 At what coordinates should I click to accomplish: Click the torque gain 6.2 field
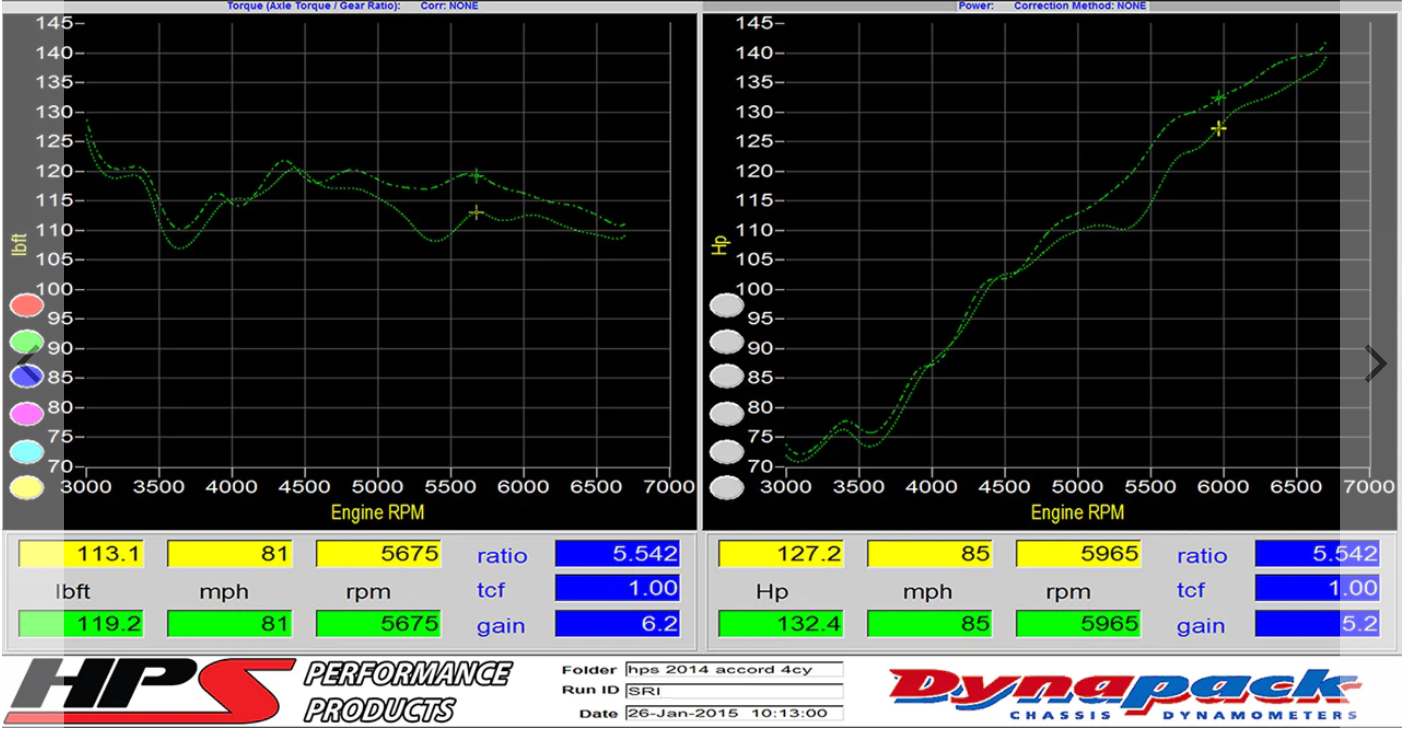point(618,624)
